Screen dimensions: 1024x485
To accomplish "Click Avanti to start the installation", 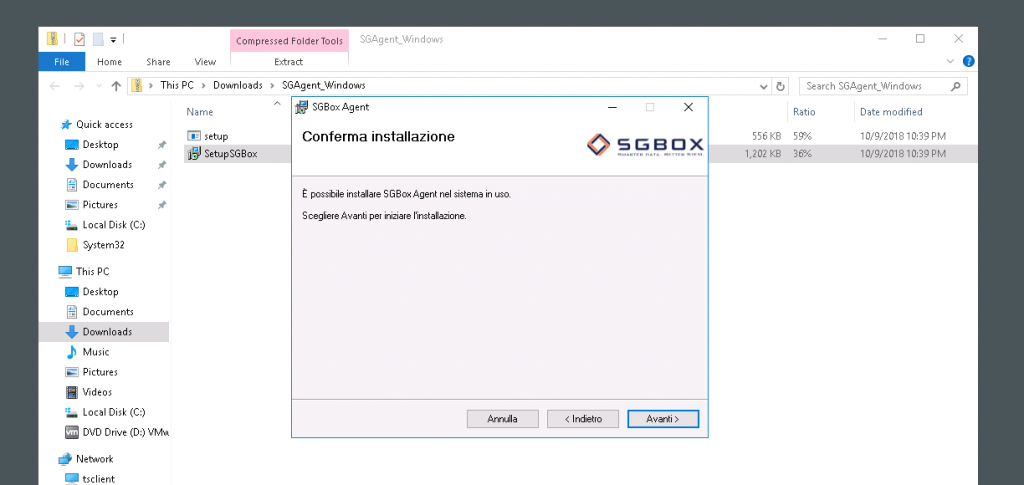I will [x=663, y=419].
